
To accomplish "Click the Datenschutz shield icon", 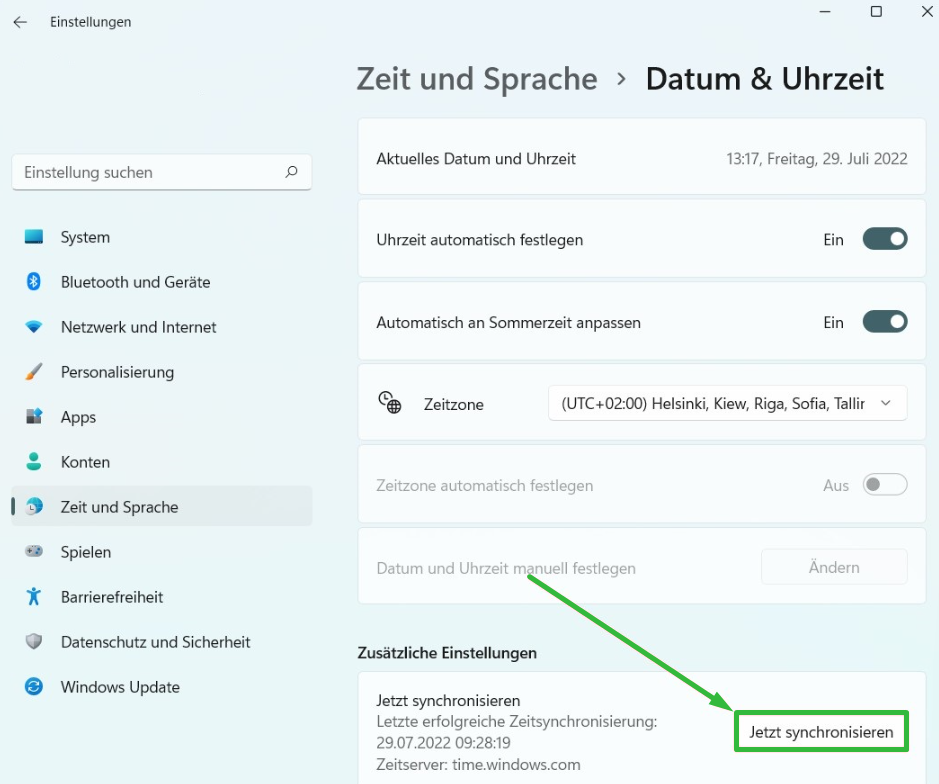I will point(34,641).
